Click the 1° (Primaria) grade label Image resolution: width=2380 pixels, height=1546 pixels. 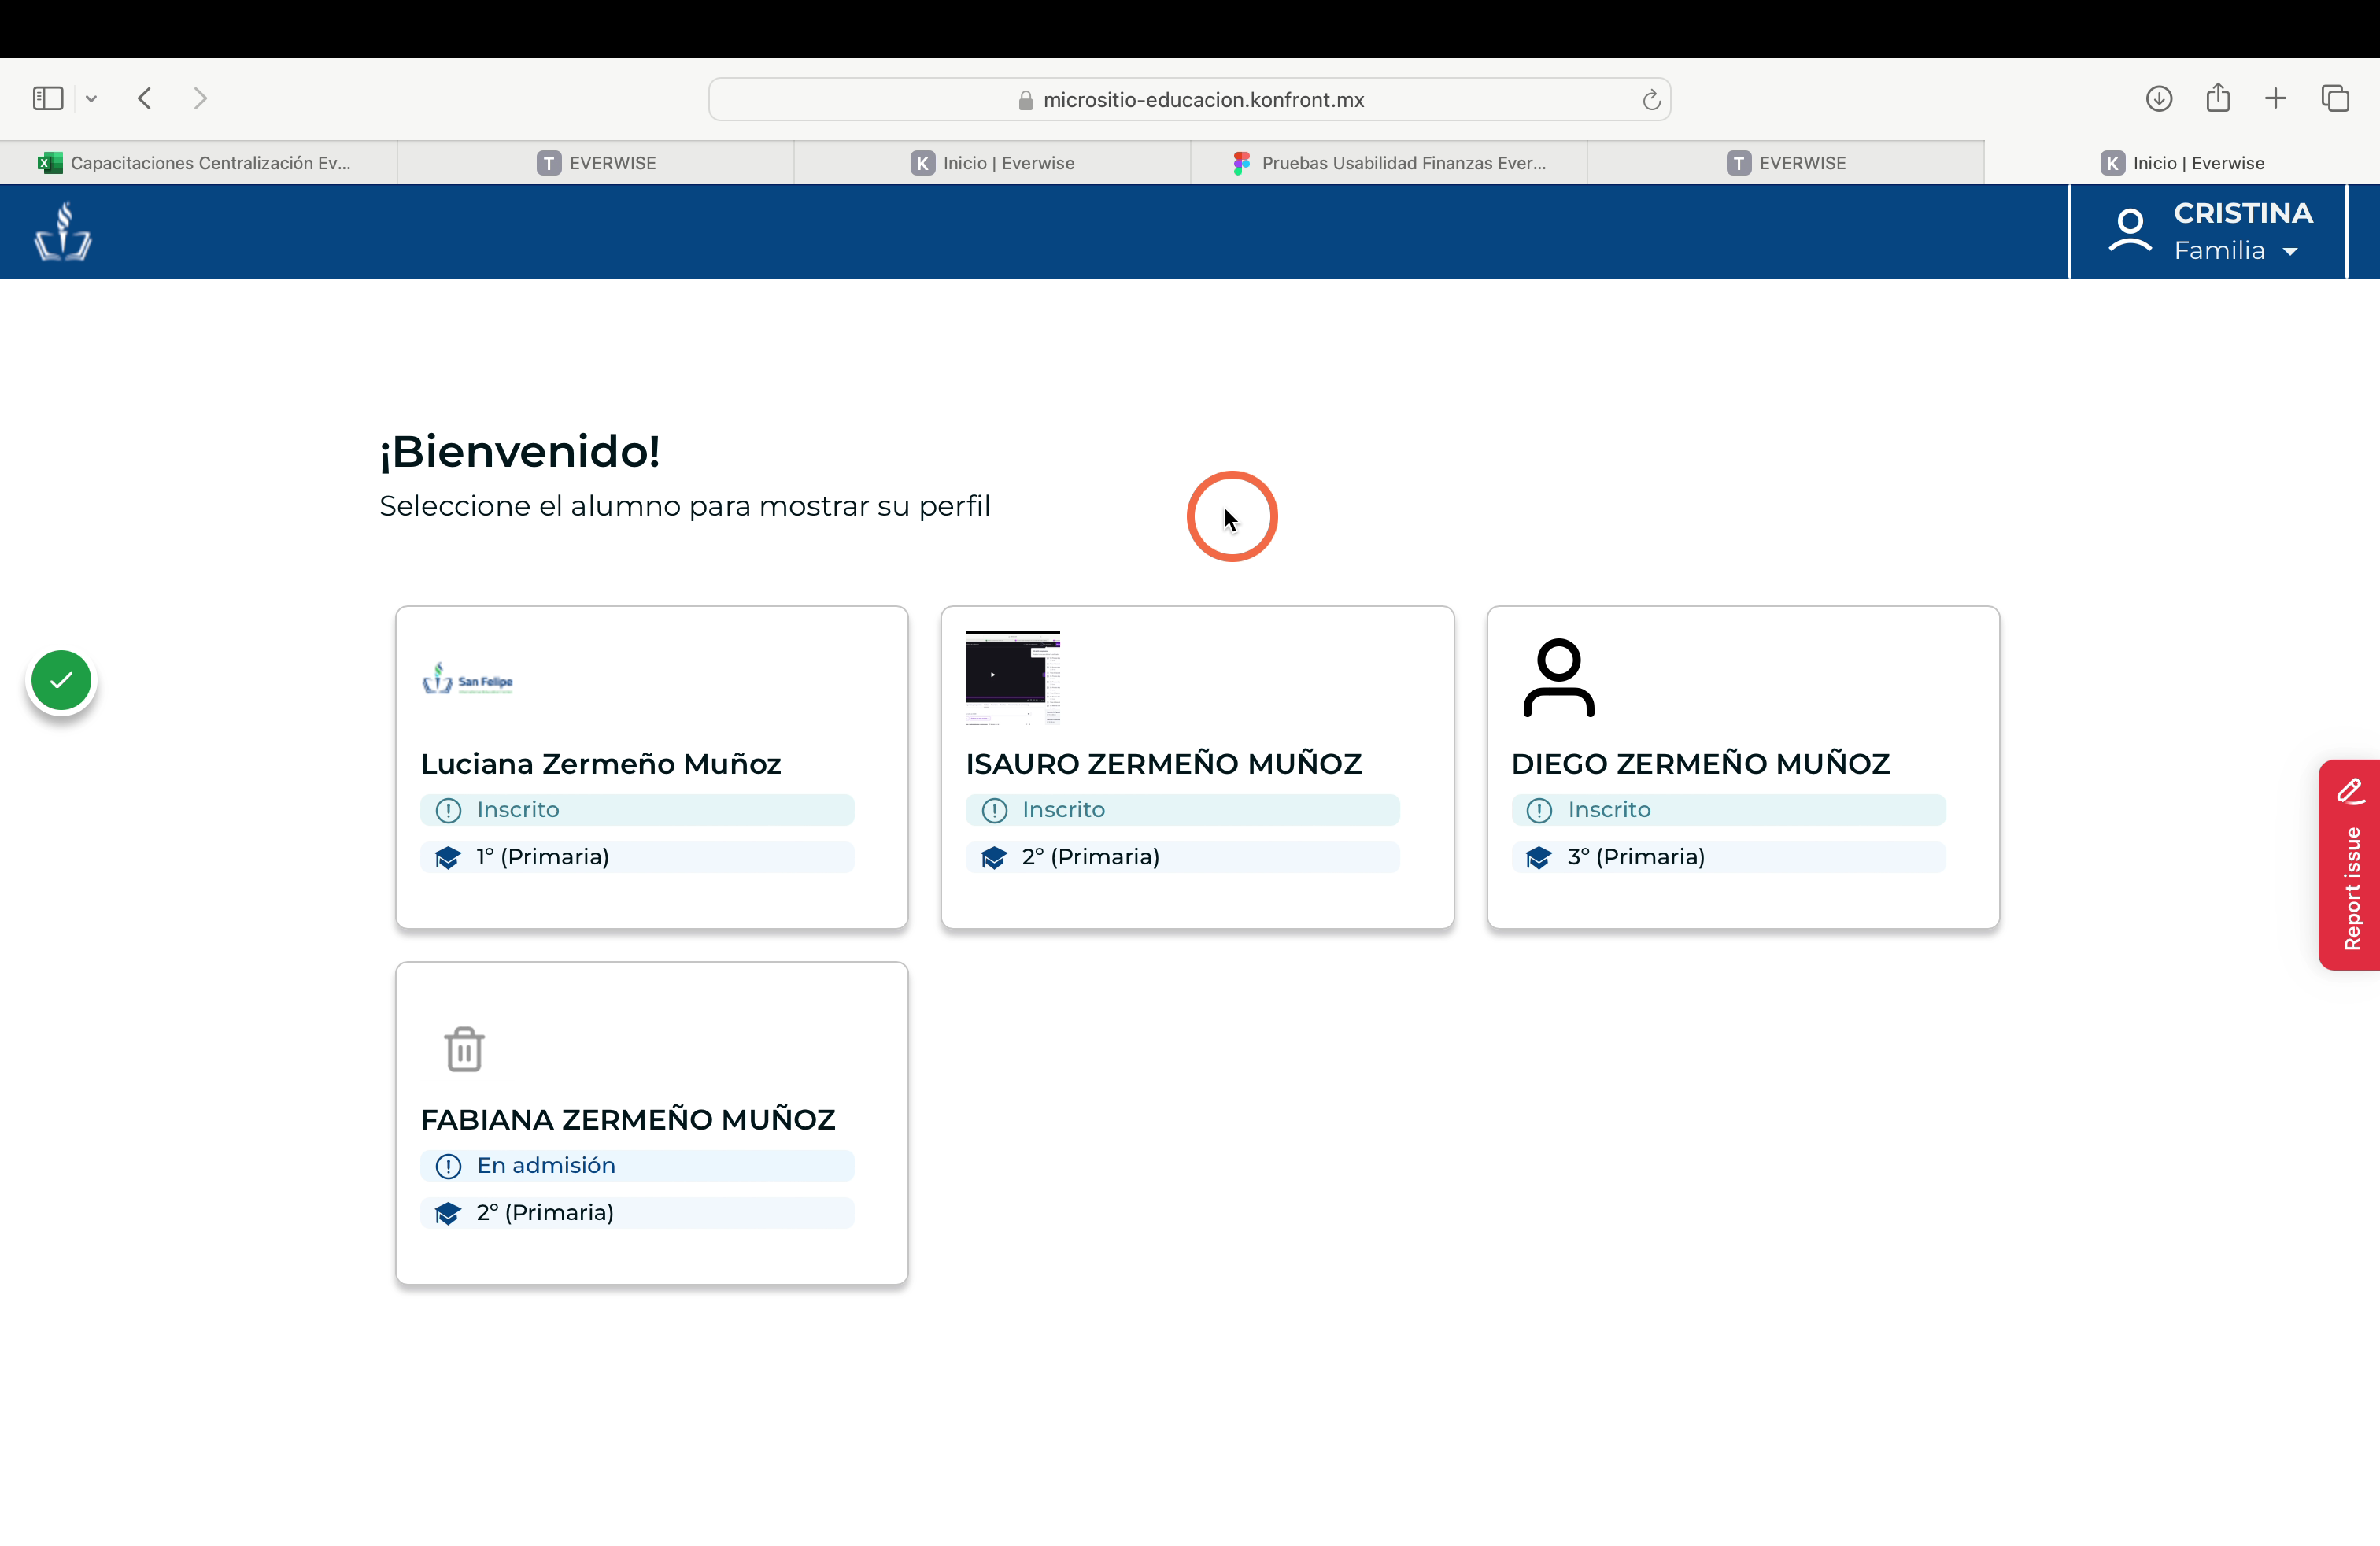tap(543, 857)
